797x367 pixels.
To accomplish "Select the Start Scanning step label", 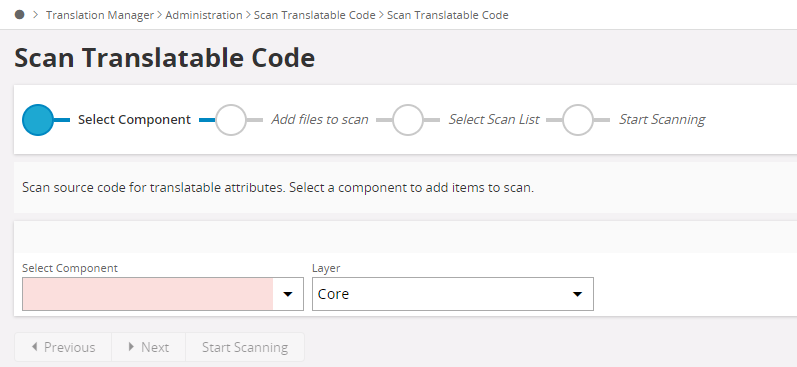I will tap(662, 120).
